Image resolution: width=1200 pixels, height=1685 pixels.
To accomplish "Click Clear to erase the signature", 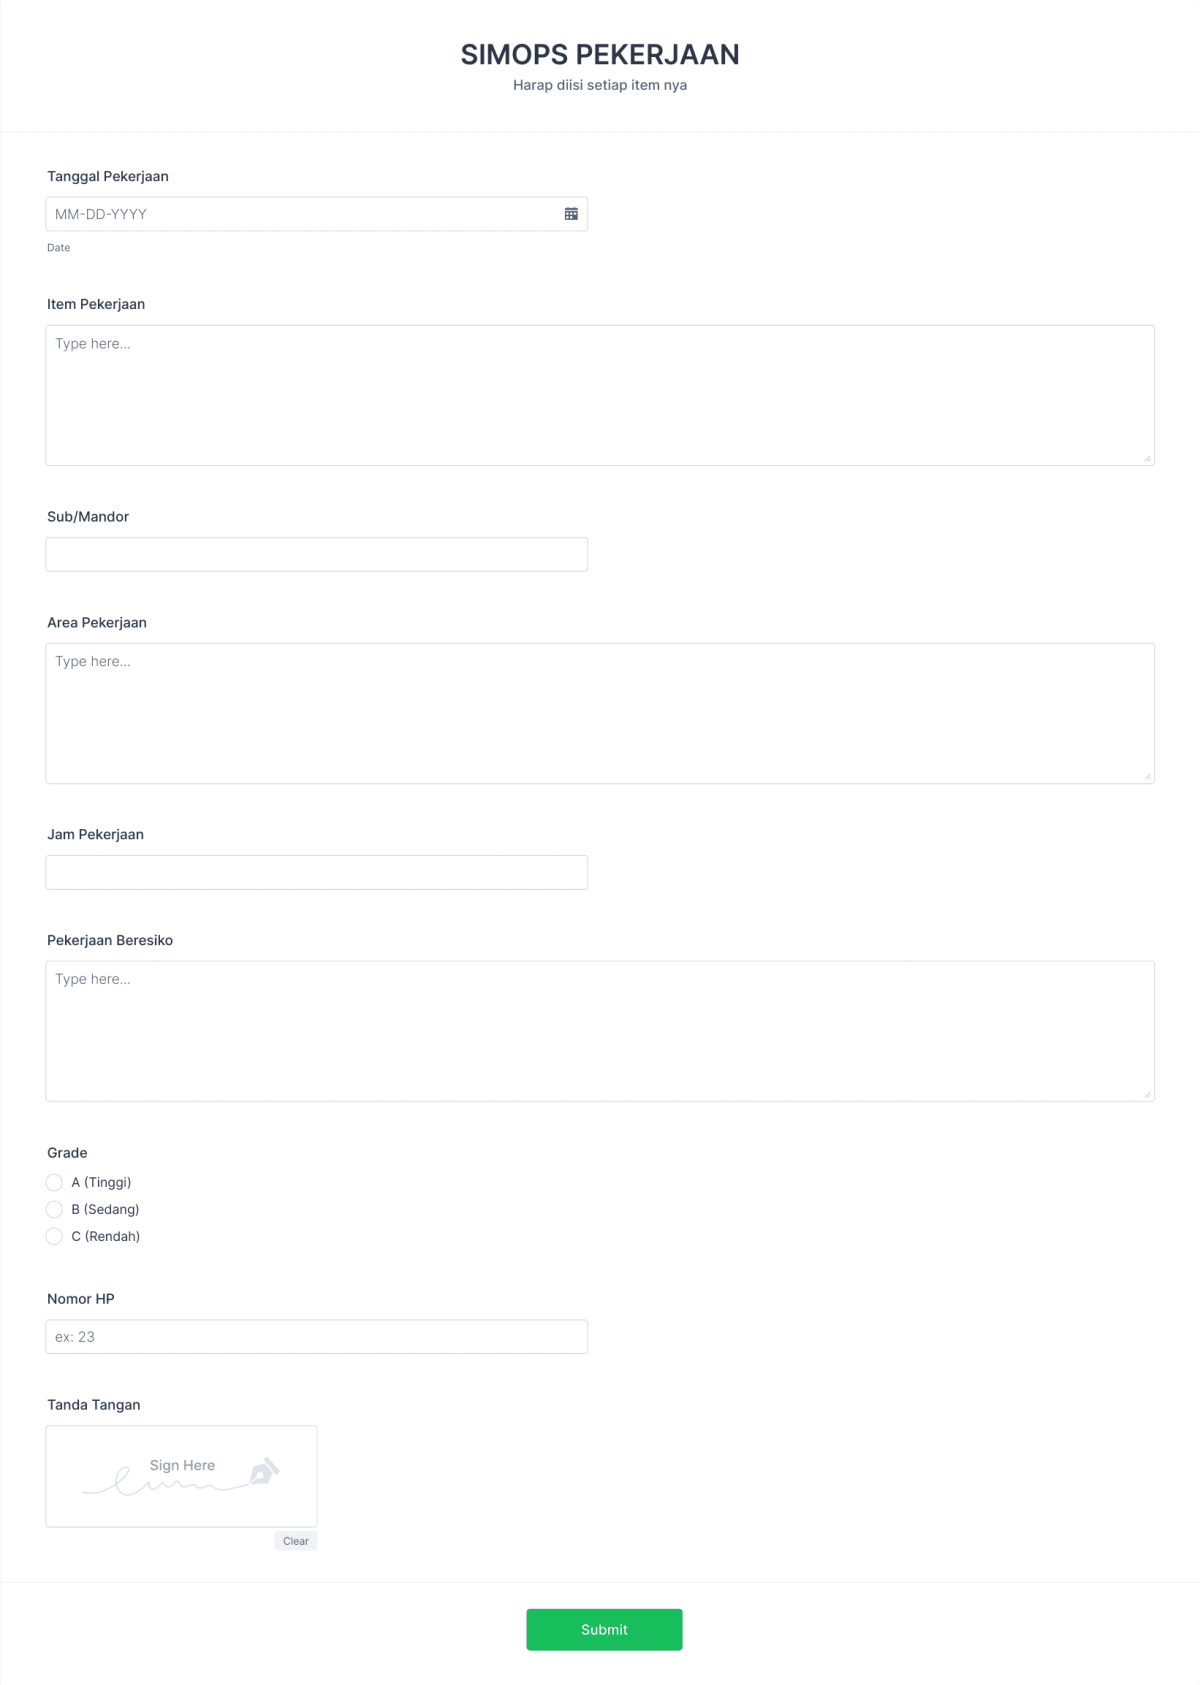I will (296, 1541).
